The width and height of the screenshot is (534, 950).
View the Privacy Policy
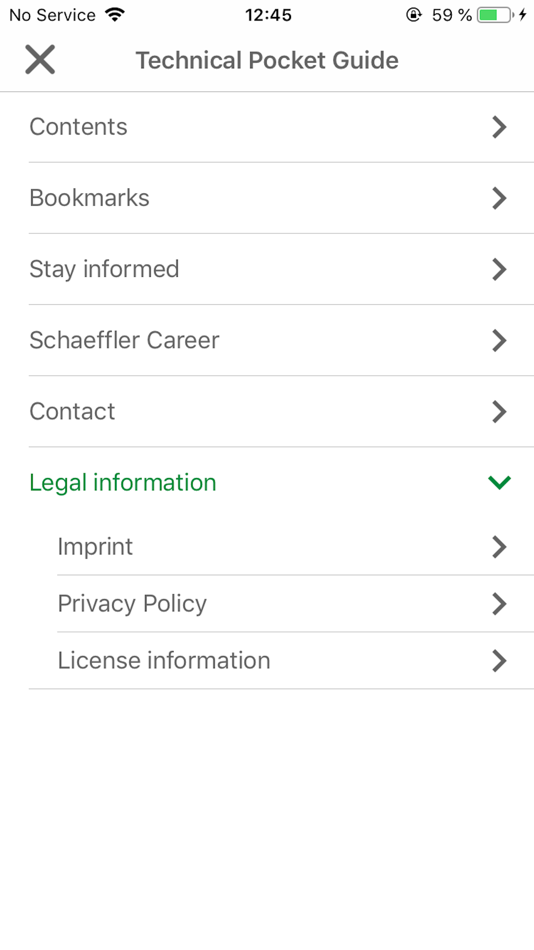(295, 603)
